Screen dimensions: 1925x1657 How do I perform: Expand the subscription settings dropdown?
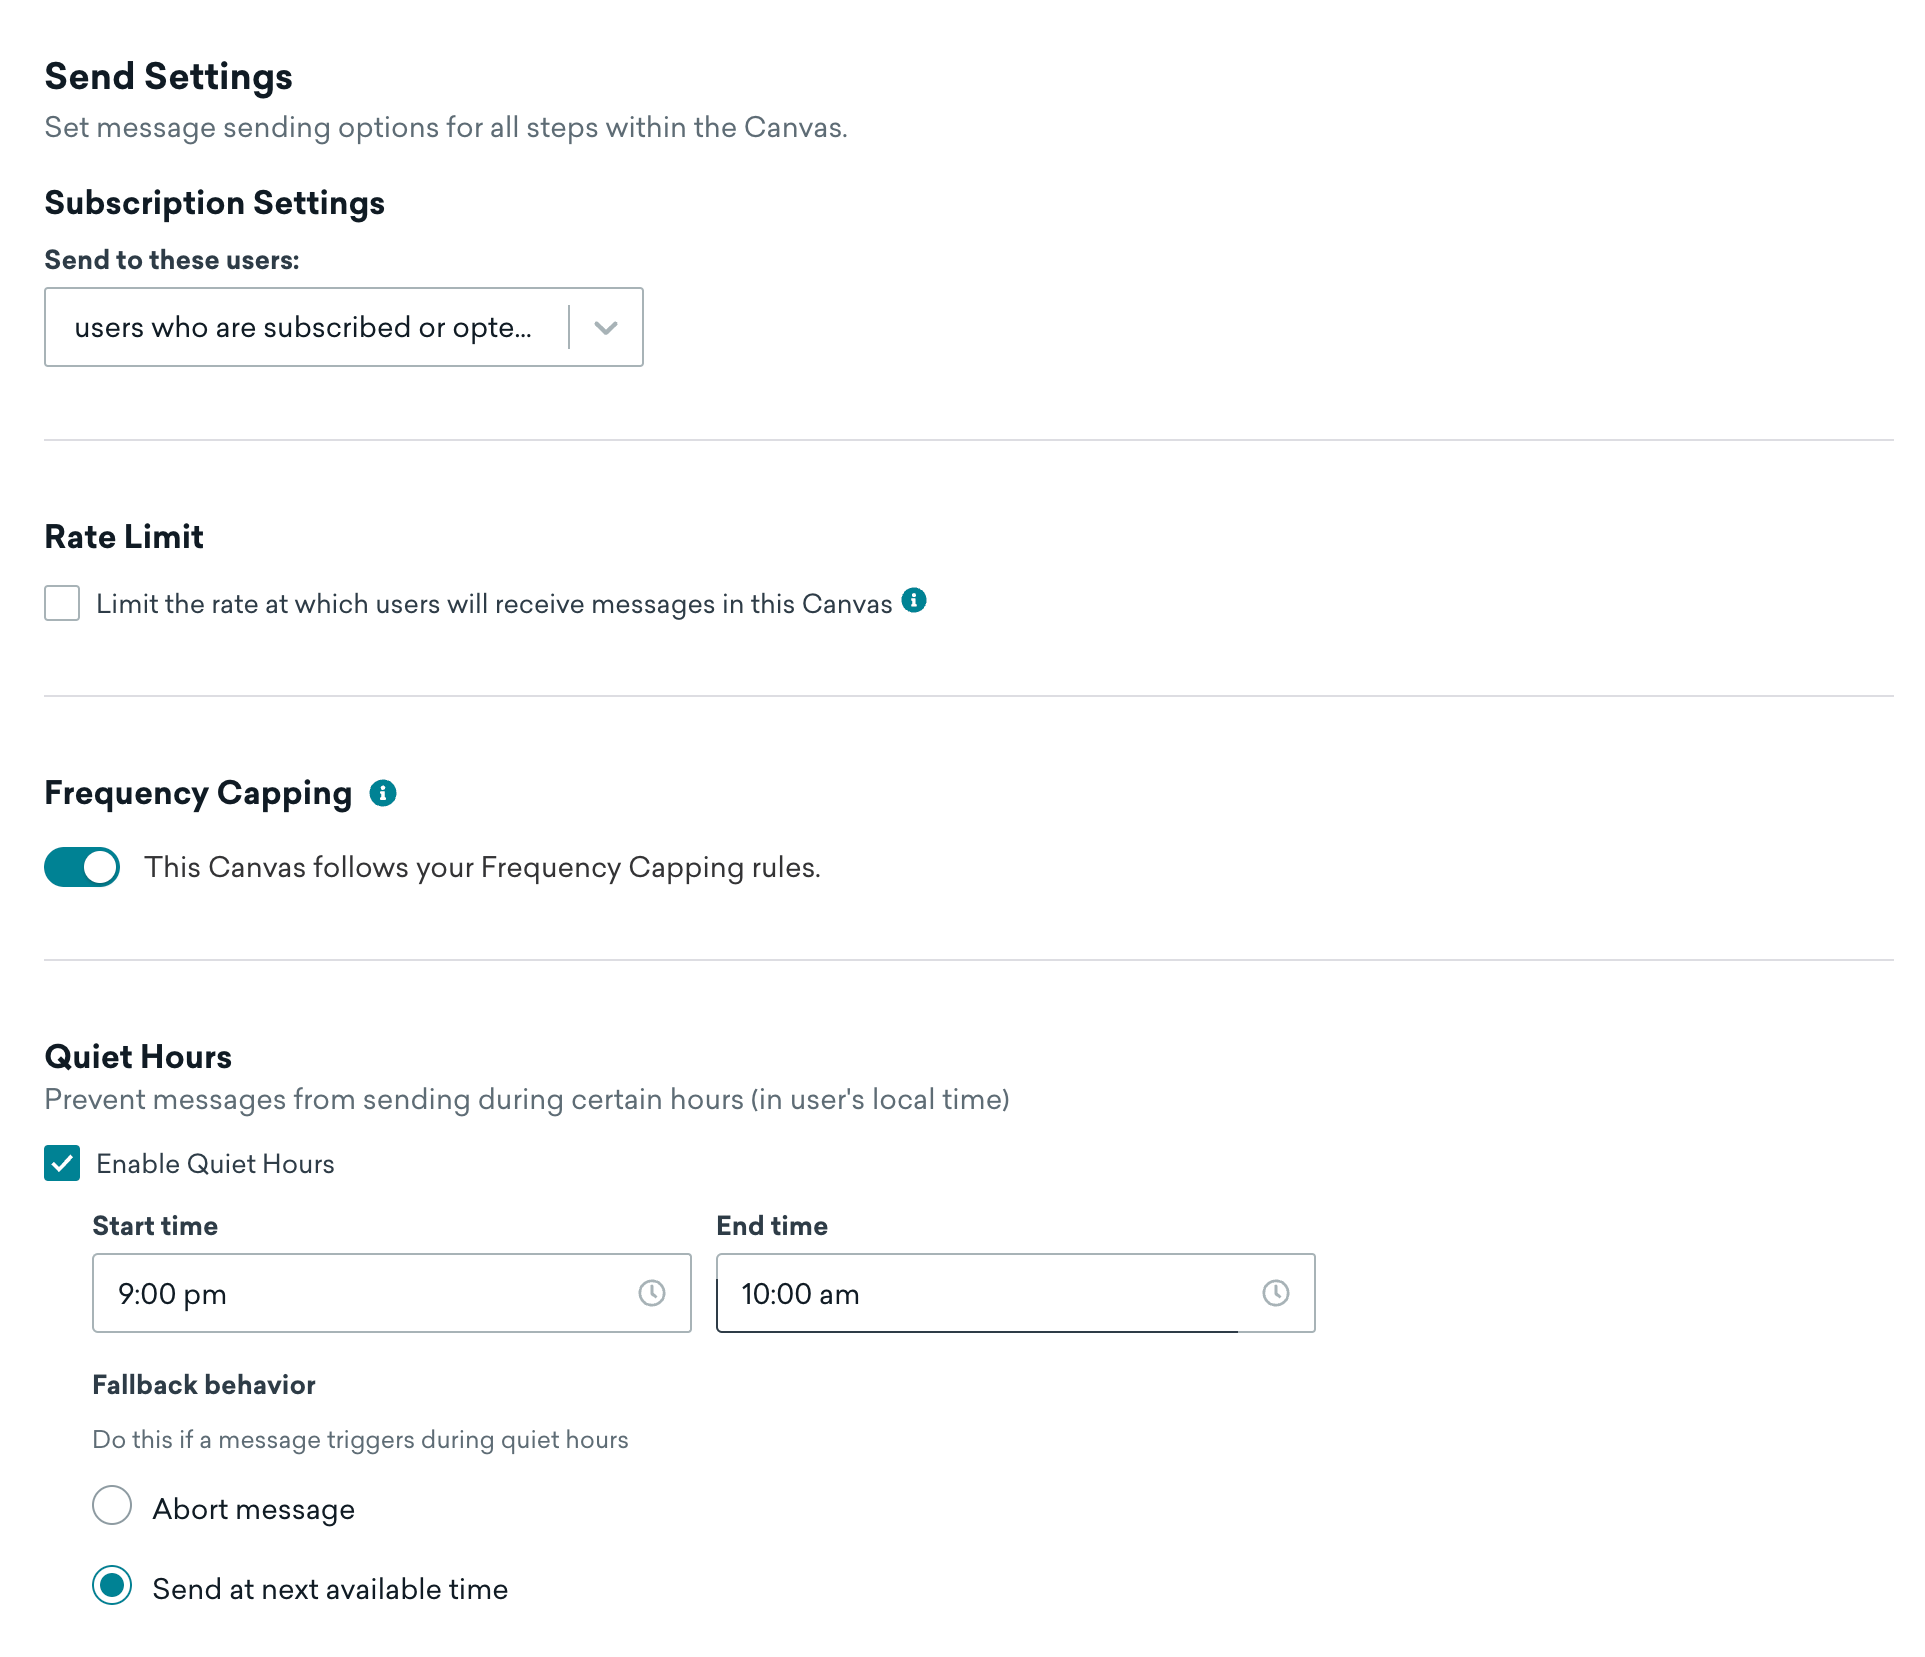point(606,327)
